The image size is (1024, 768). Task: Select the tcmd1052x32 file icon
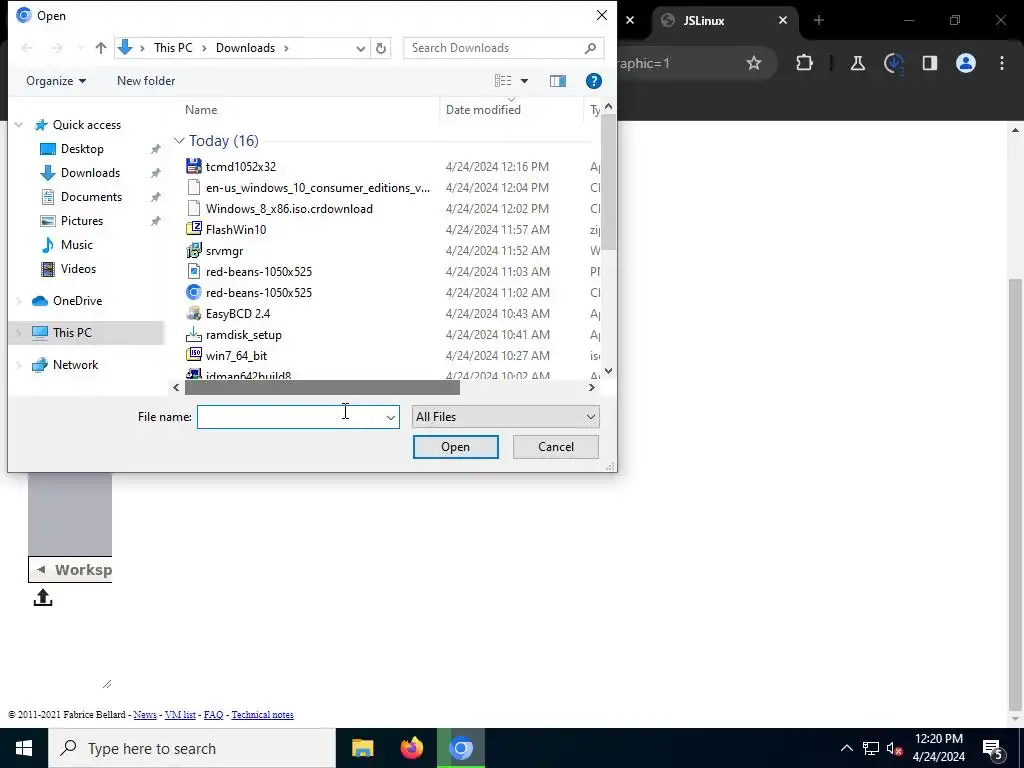[x=194, y=167]
